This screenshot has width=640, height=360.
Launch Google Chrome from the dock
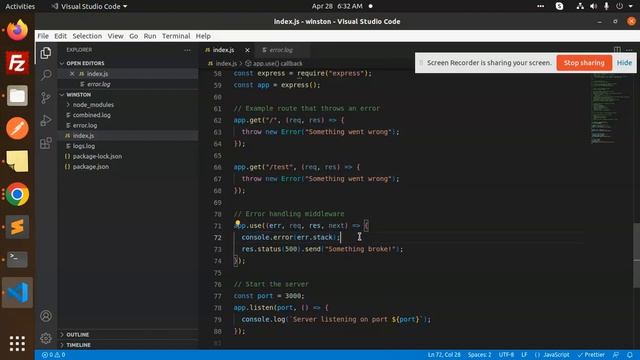(17, 194)
